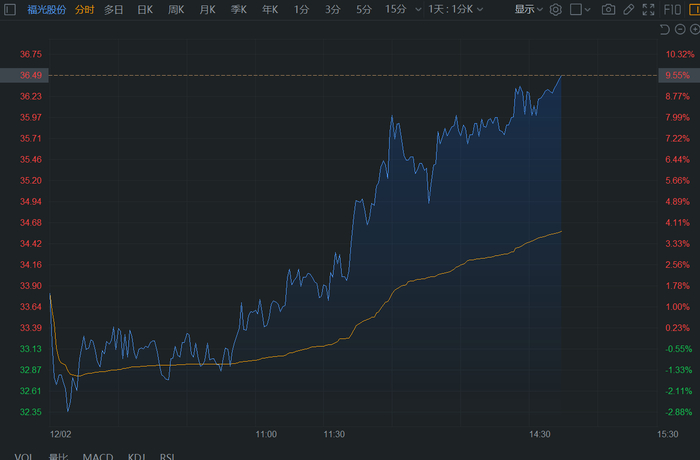The image size is (700, 460).
Task: Take a screenshot with camera icon
Action: pos(609,9)
